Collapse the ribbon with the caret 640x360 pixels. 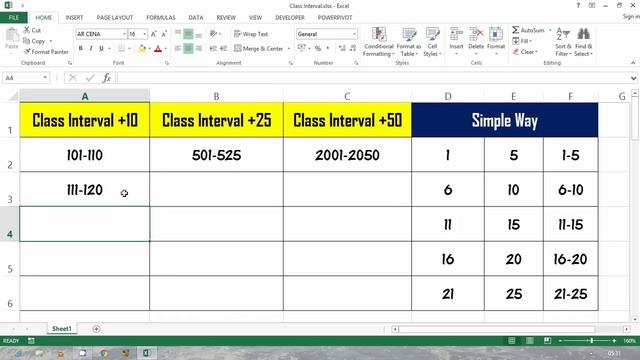click(633, 63)
